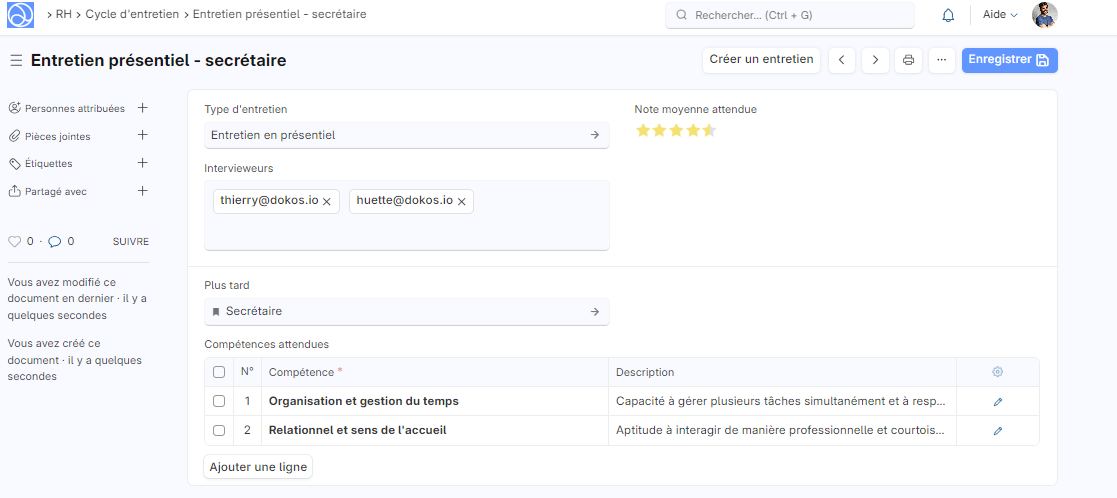This screenshot has width=1117, height=498.
Task: Open the Aide dropdown menu
Action: 1000,15
